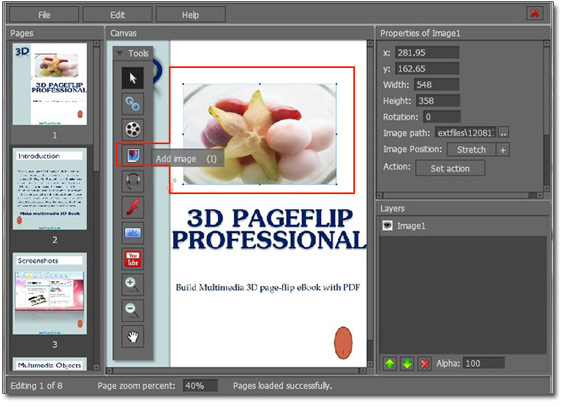Select the Add sound headphones tool

coord(133,181)
